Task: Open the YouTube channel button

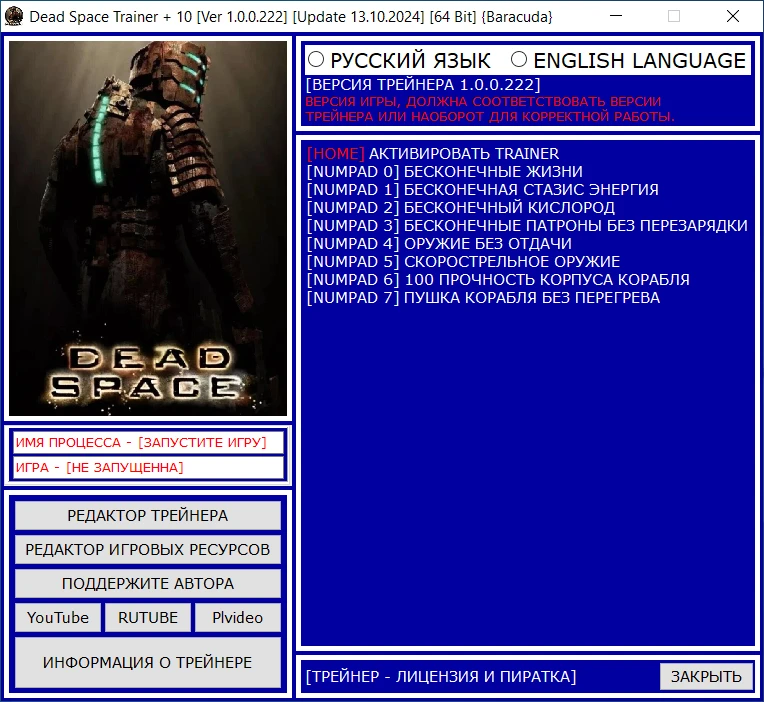Action: [58, 618]
